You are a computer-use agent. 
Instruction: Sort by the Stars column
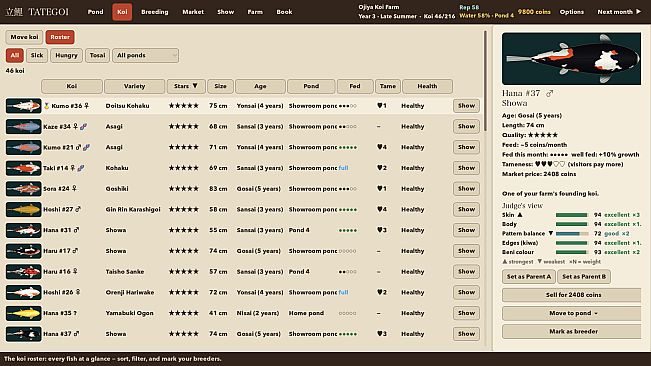point(186,86)
